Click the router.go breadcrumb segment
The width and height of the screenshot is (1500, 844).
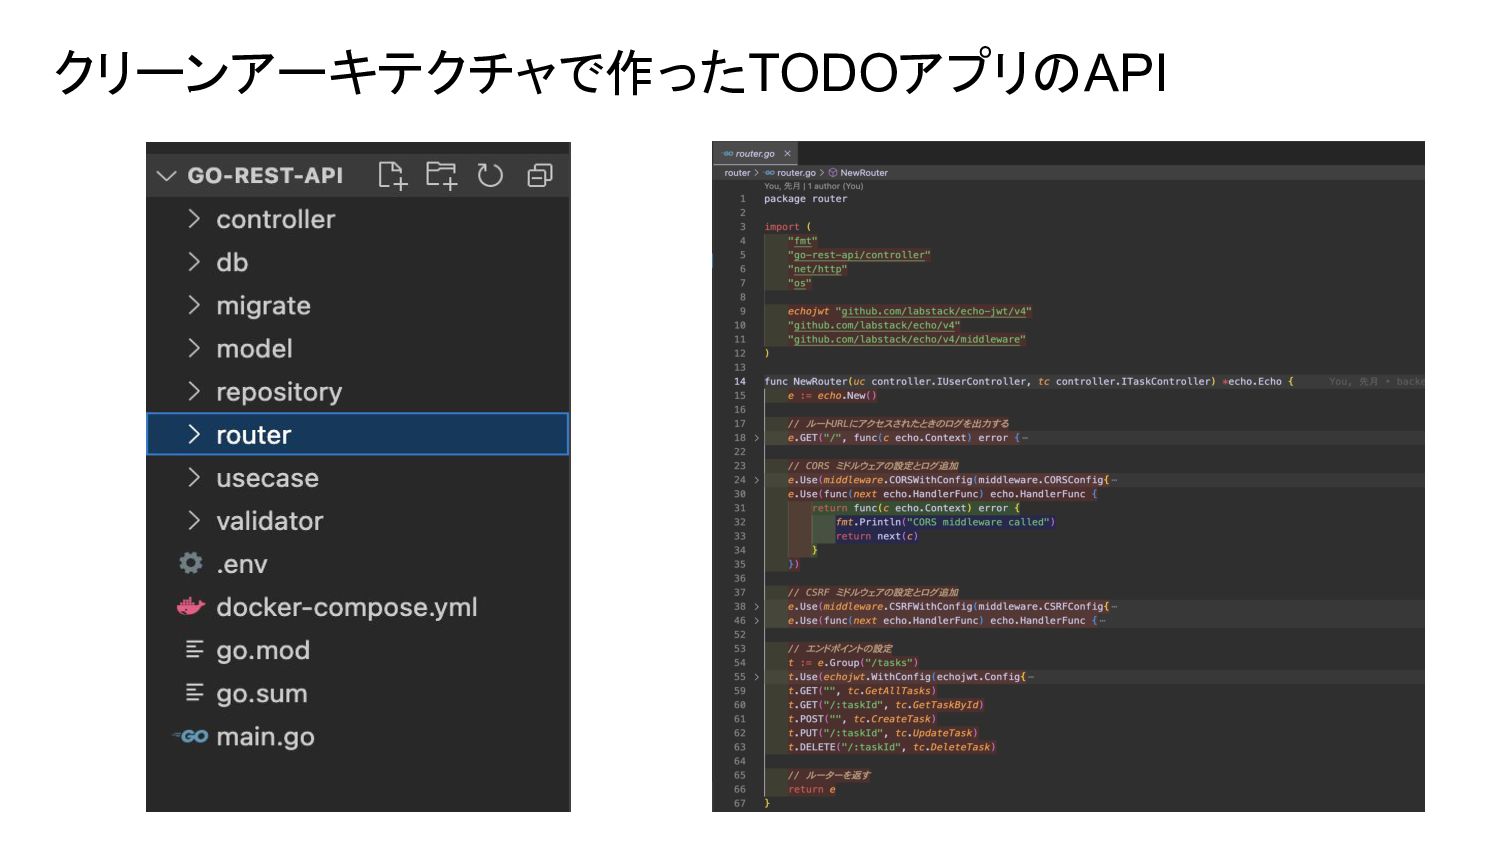(x=796, y=173)
